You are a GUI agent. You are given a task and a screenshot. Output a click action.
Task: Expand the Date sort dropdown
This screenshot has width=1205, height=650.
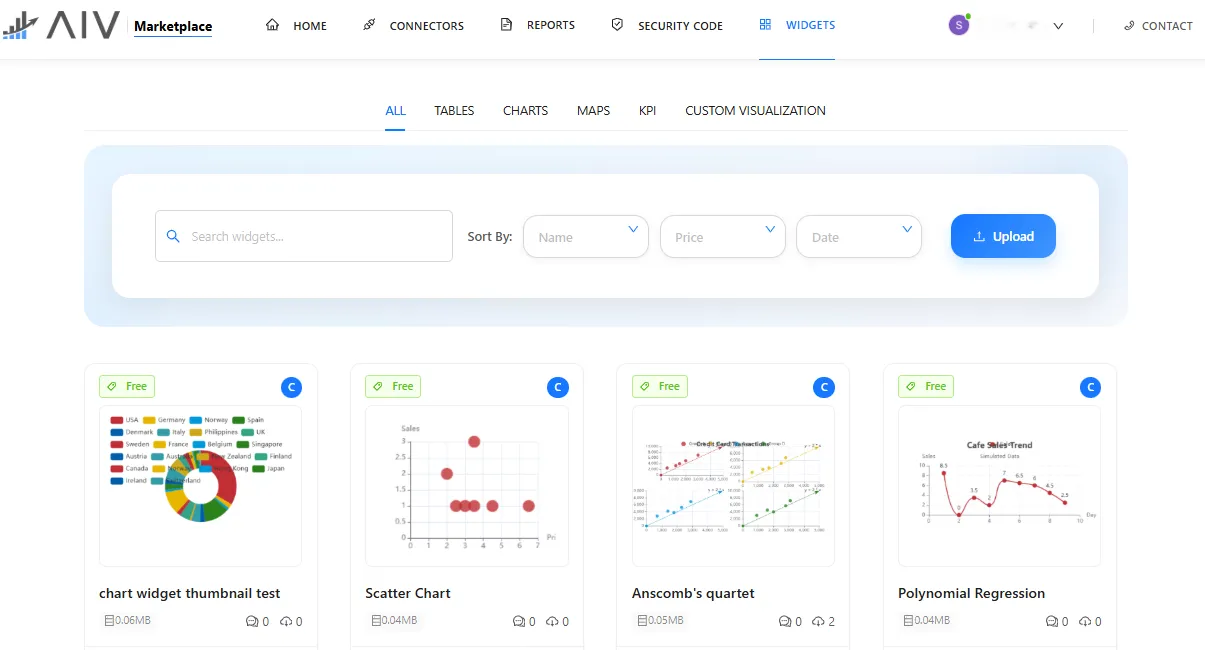pos(858,237)
